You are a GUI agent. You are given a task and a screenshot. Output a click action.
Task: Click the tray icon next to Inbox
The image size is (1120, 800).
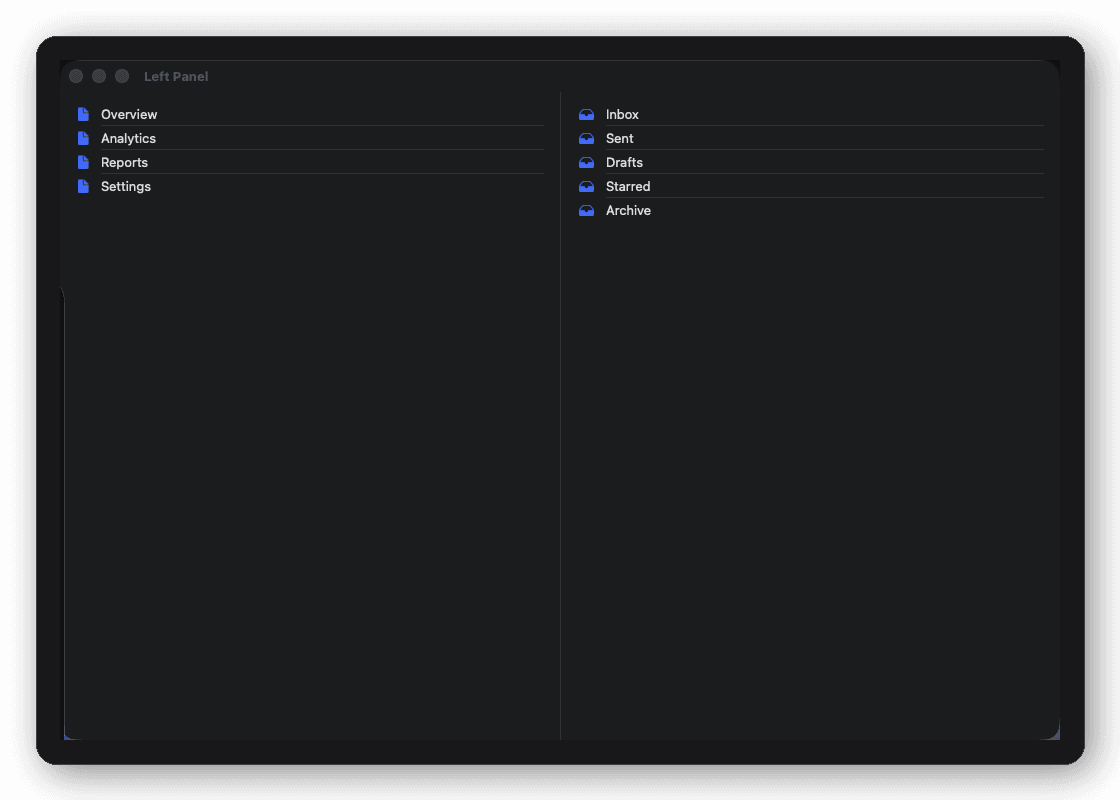586,114
